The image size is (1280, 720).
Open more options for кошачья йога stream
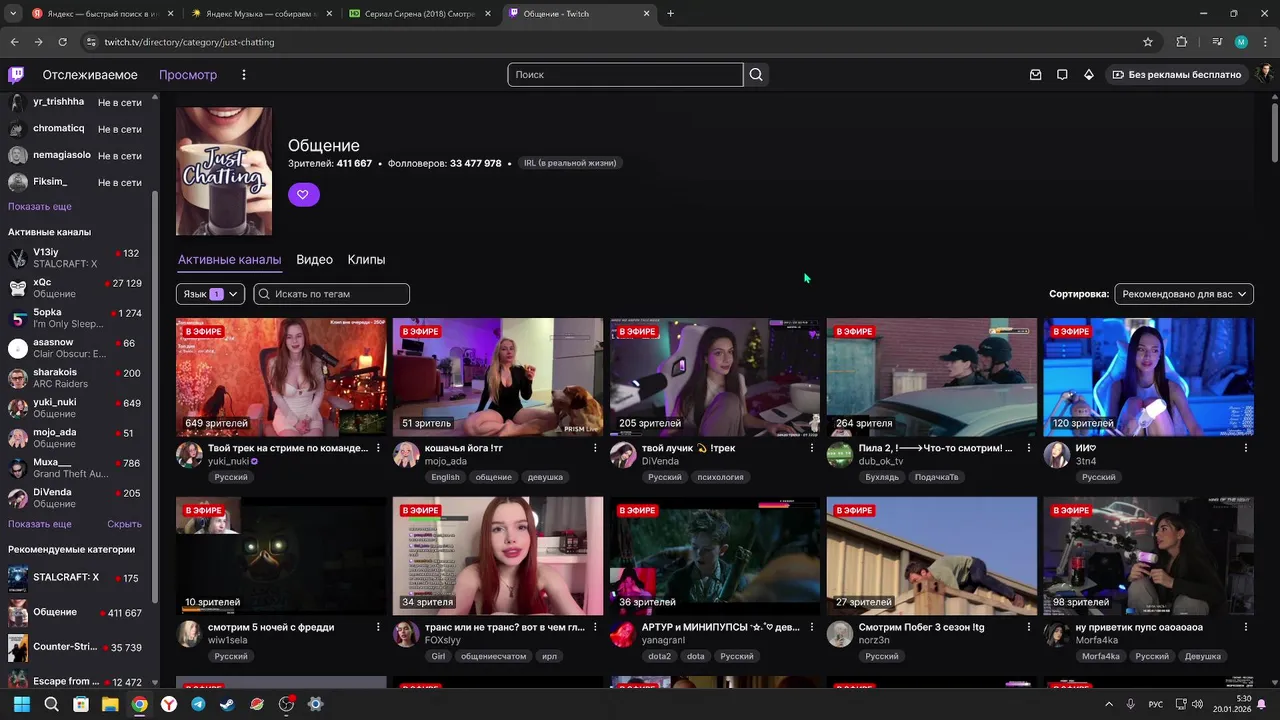point(595,448)
